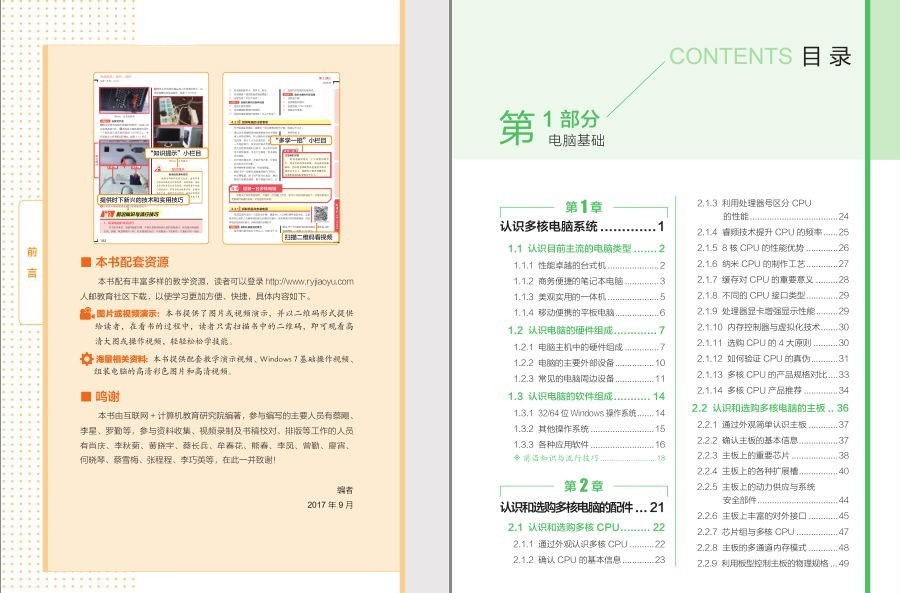The image size is (900, 593).
Task: Open entry 1.1.3 美观实用的一体机
Action: (x=589, y=297)
